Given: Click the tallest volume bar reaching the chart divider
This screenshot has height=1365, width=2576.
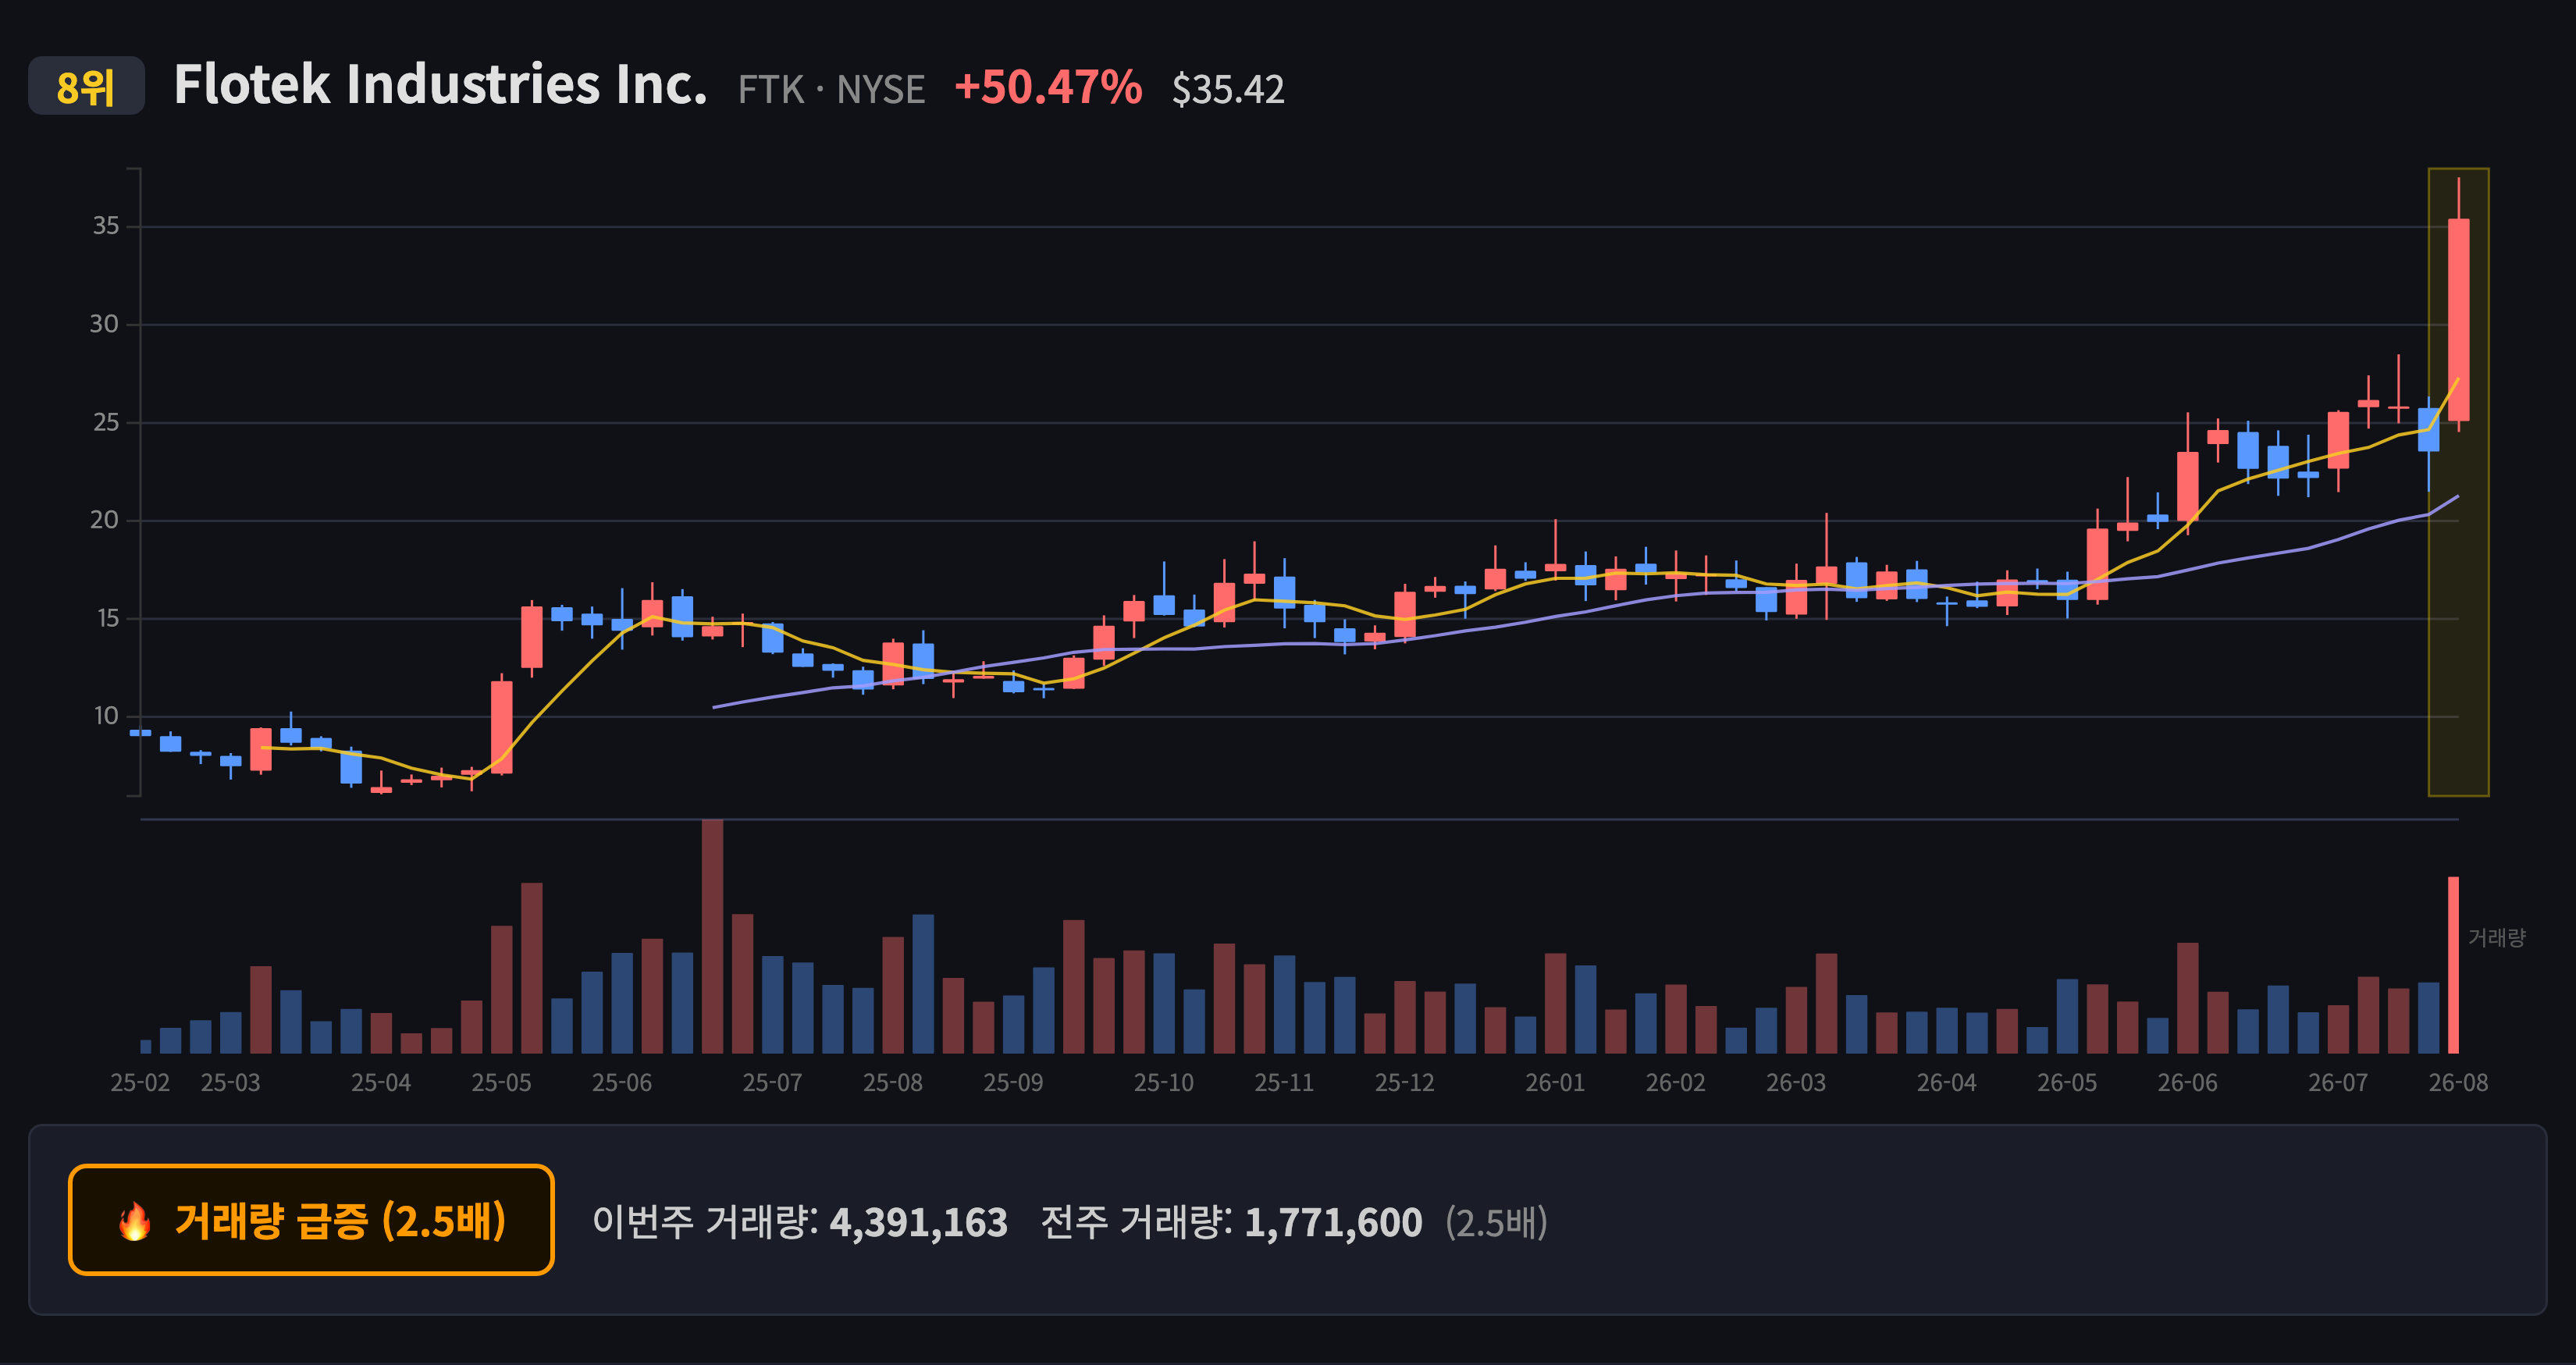Looking at the screenshot, I should (x=712, y=936).
